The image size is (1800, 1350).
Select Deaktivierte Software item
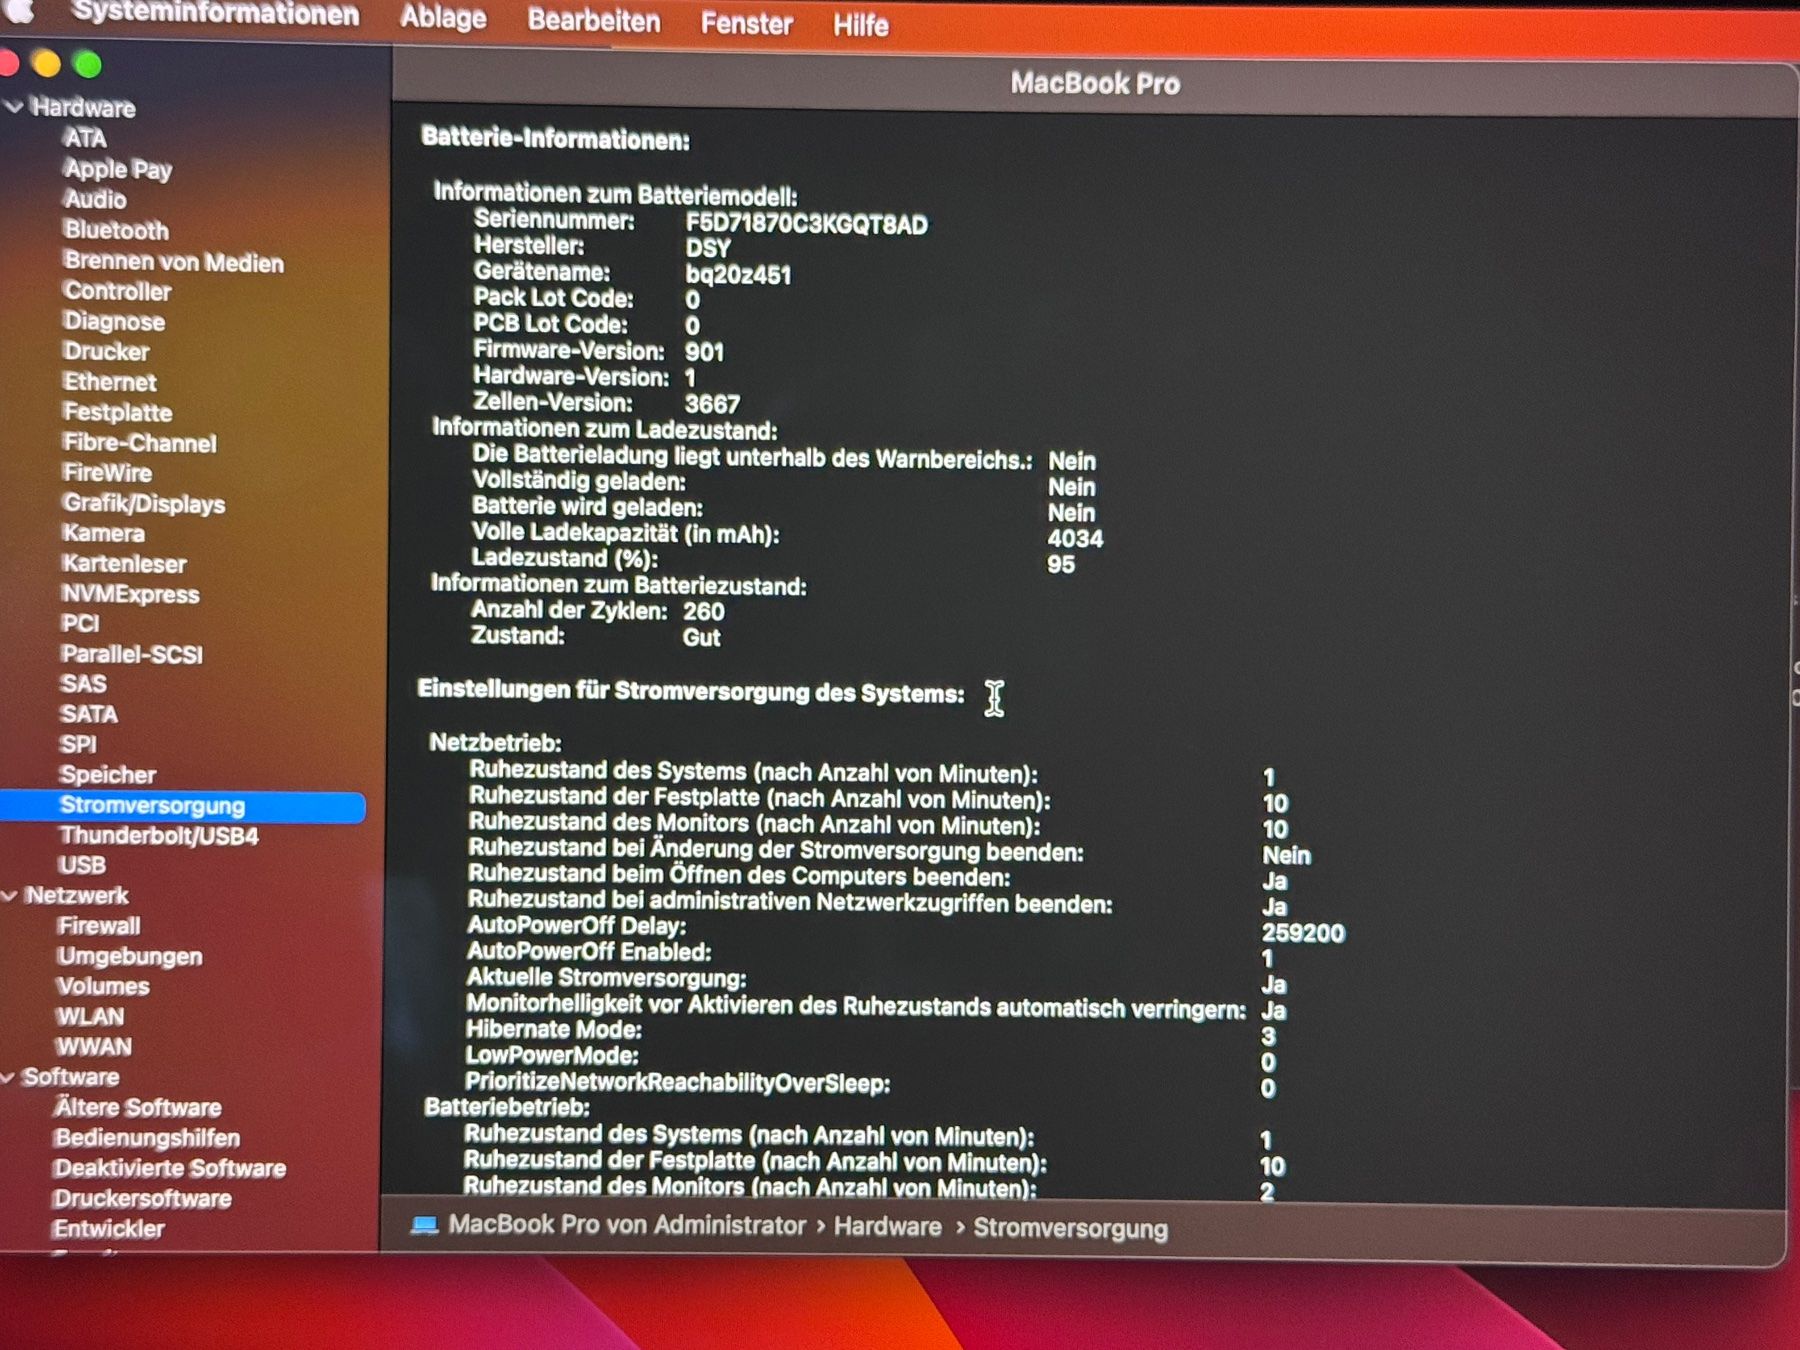point(169,1168)
